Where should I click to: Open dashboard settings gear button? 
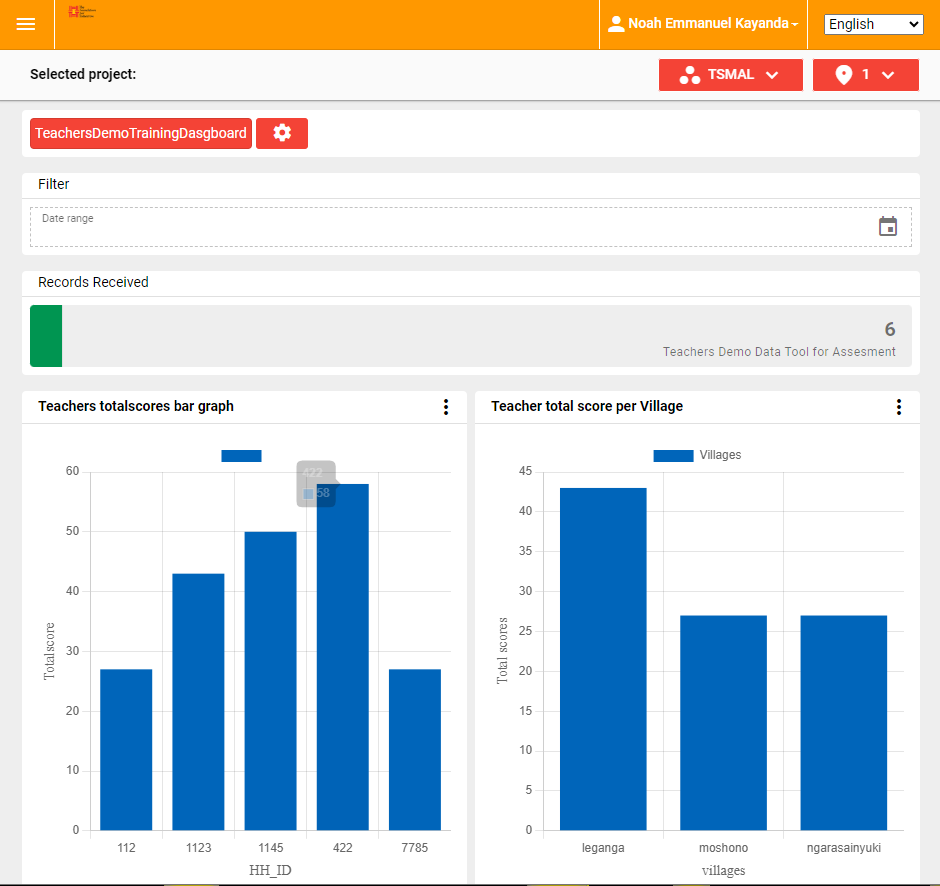282,133
